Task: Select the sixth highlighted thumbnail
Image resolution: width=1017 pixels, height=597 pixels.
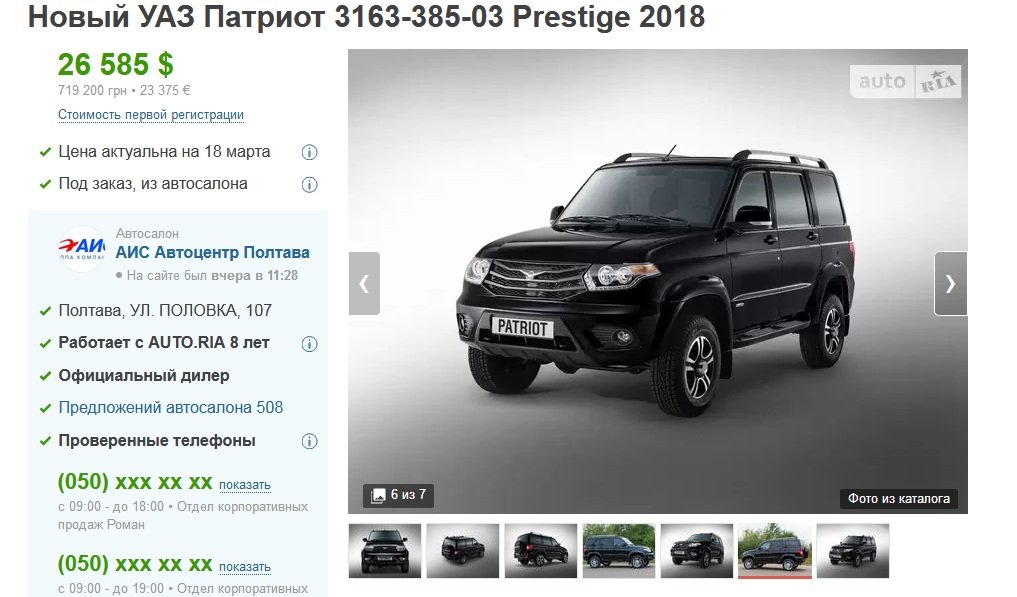Action: tap(774, 551)
